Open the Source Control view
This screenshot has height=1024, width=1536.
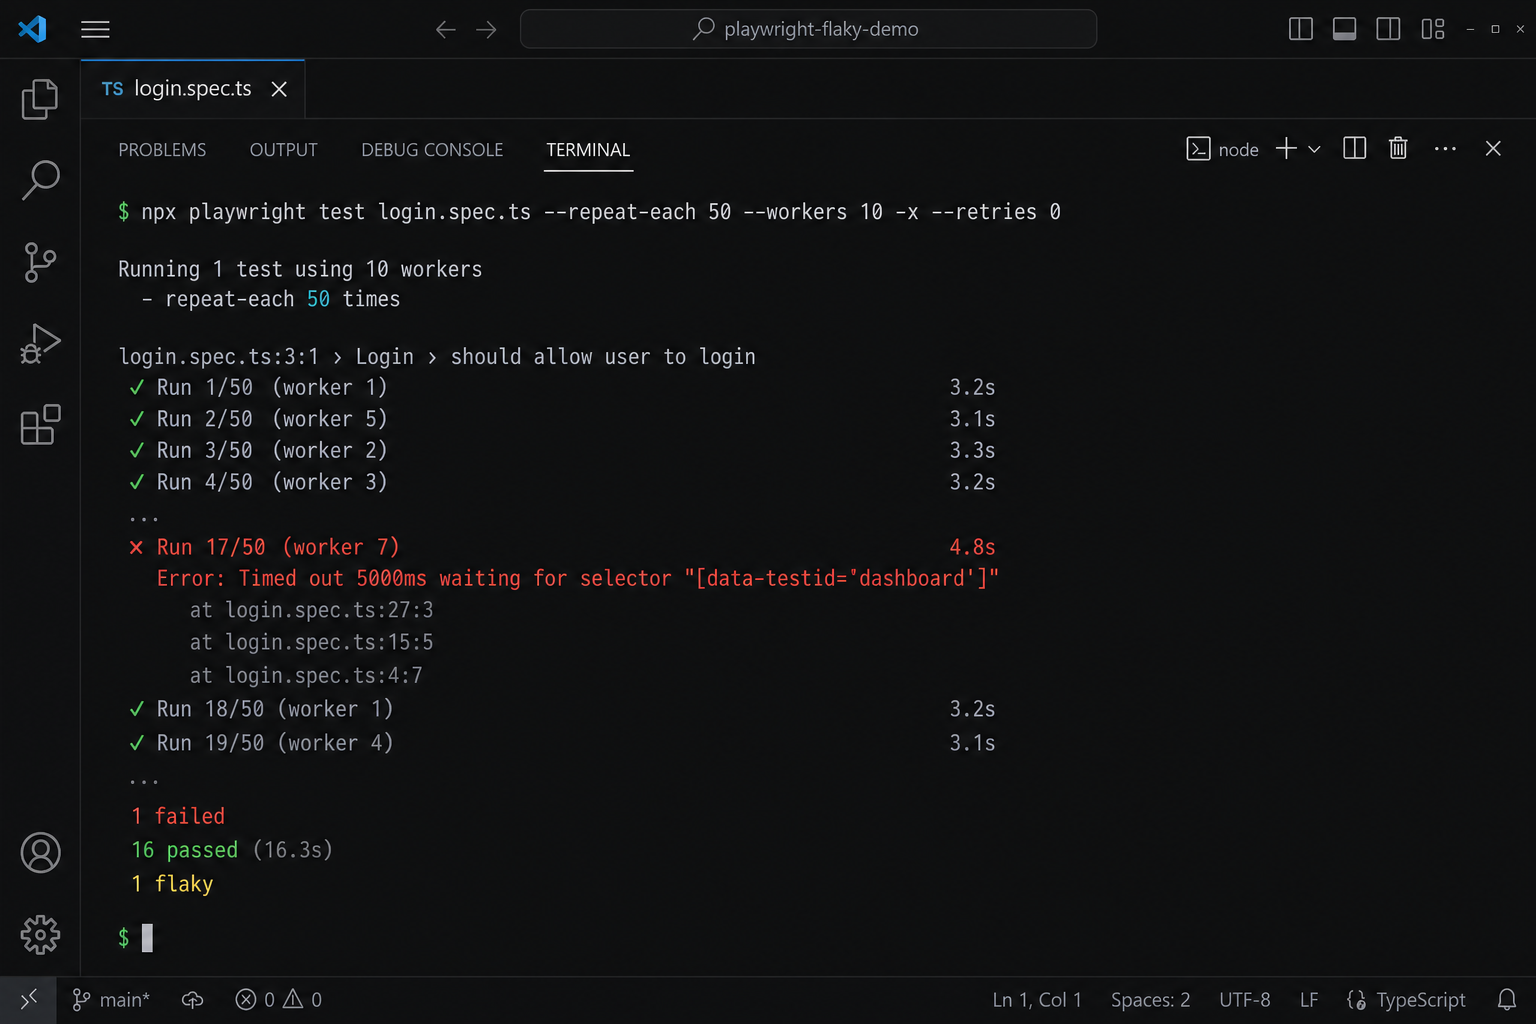click(x=40, y=262)
